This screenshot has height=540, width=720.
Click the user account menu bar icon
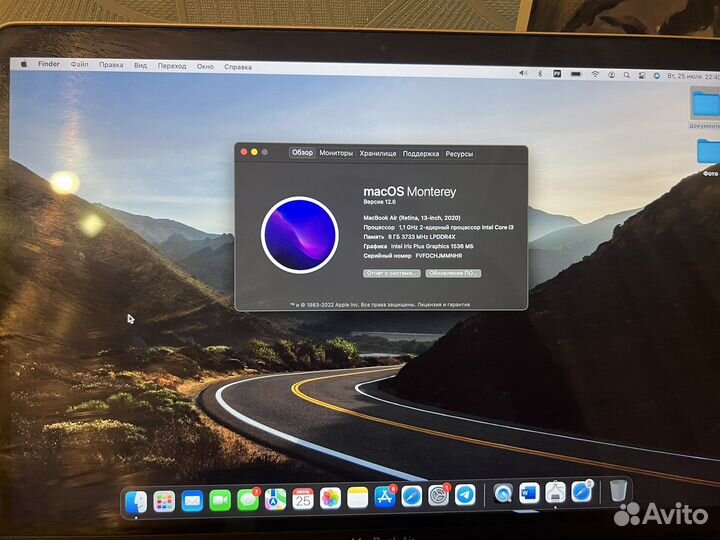point(611,75)
